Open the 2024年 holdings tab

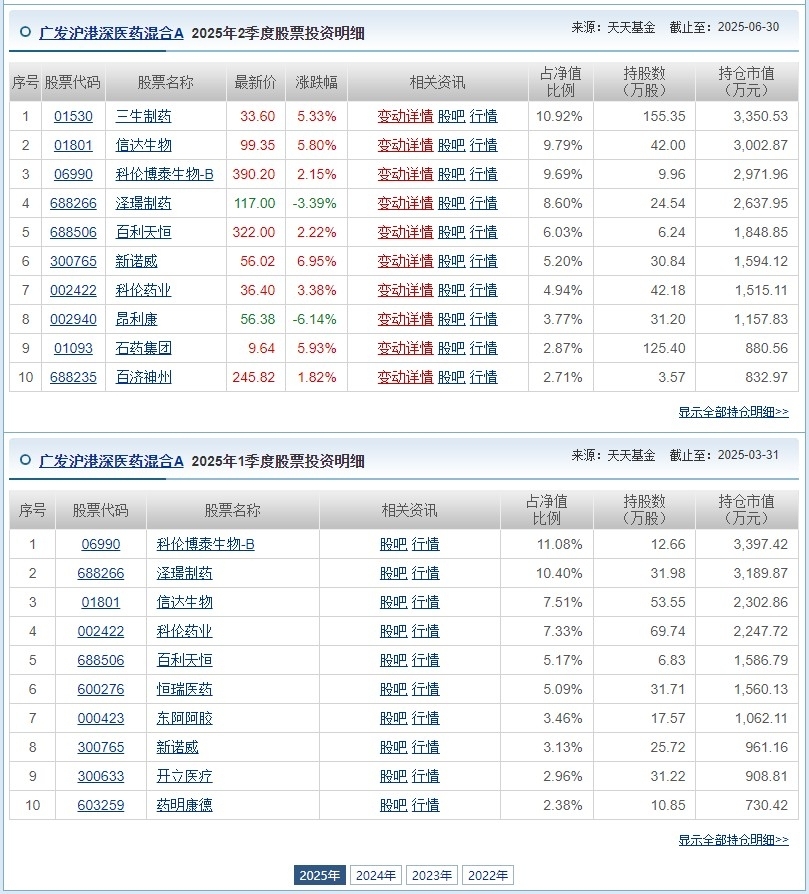376,875
